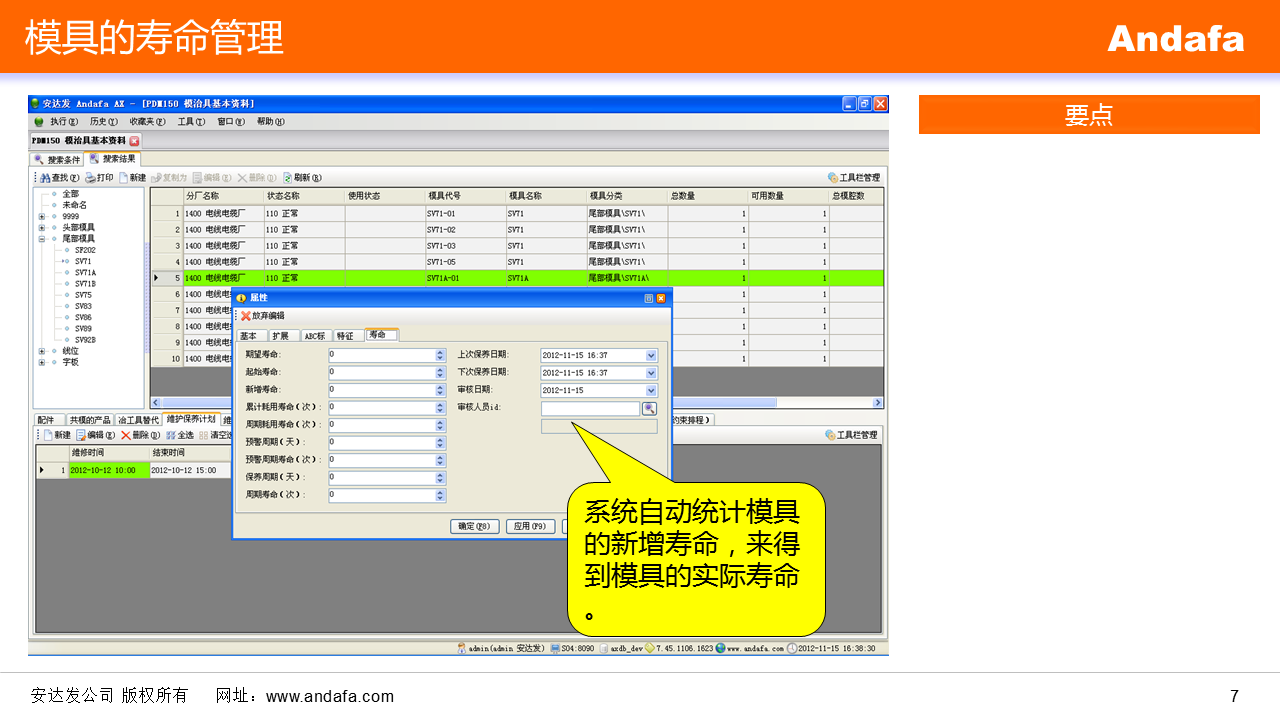The image size is (1280, 720).
Task: Expand the 头部模具 tree node
Action: point(42,228)
